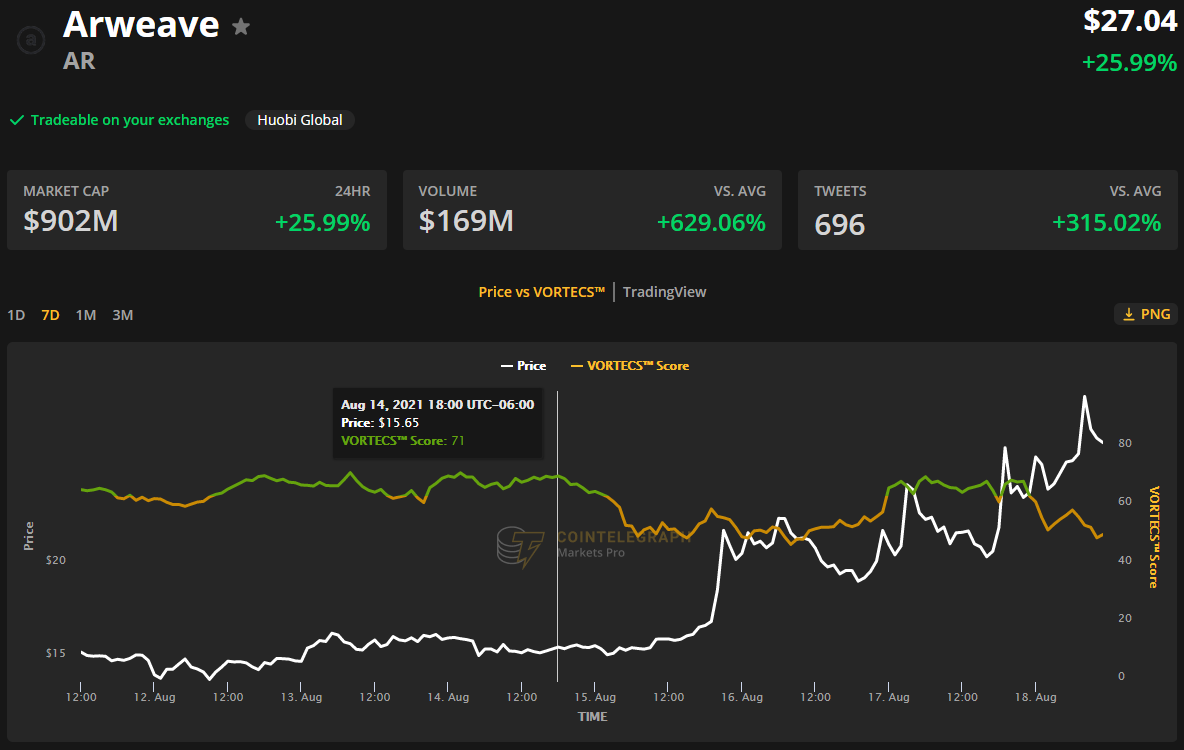Click the Huobi Global exchange badge
This screenshot has height=750, width=1184.
[x=300, y=120]
